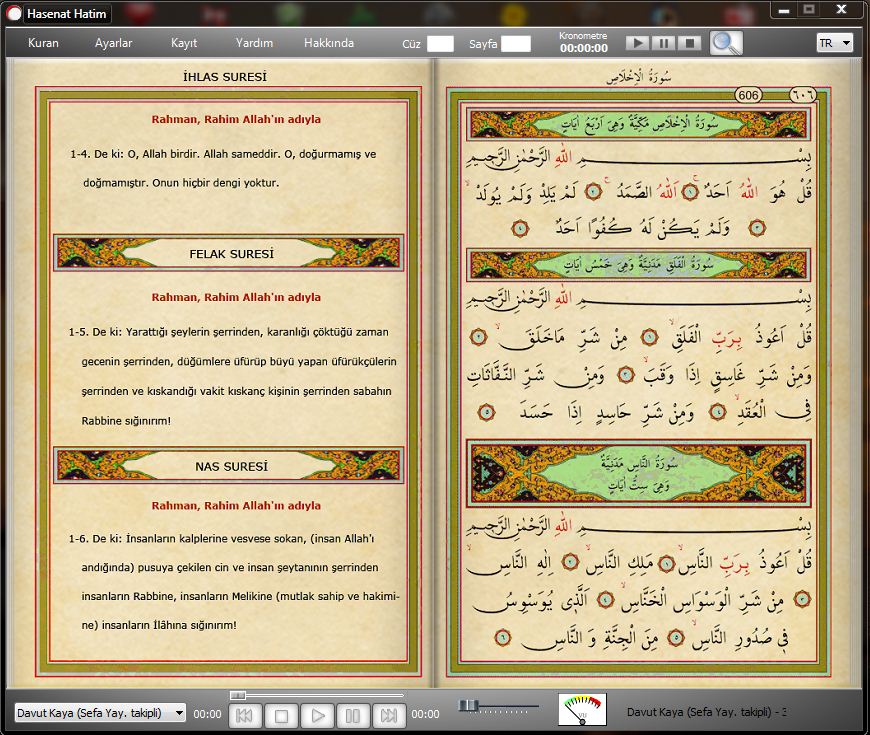Image resolution: width=870 pixels, height=735 pixels.
Task: Stop the Kronometre timer
Action: click(x=690, y=43)
